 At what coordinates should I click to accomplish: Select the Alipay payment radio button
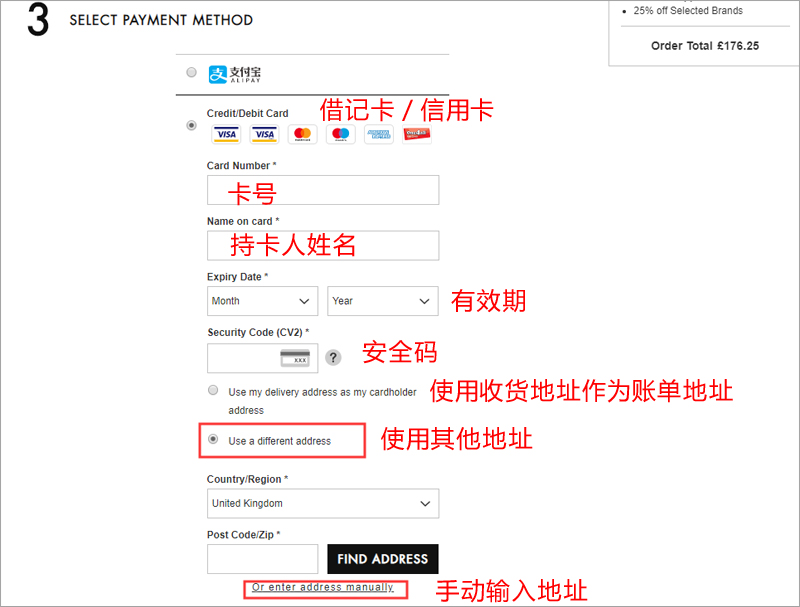coord(191,72)
